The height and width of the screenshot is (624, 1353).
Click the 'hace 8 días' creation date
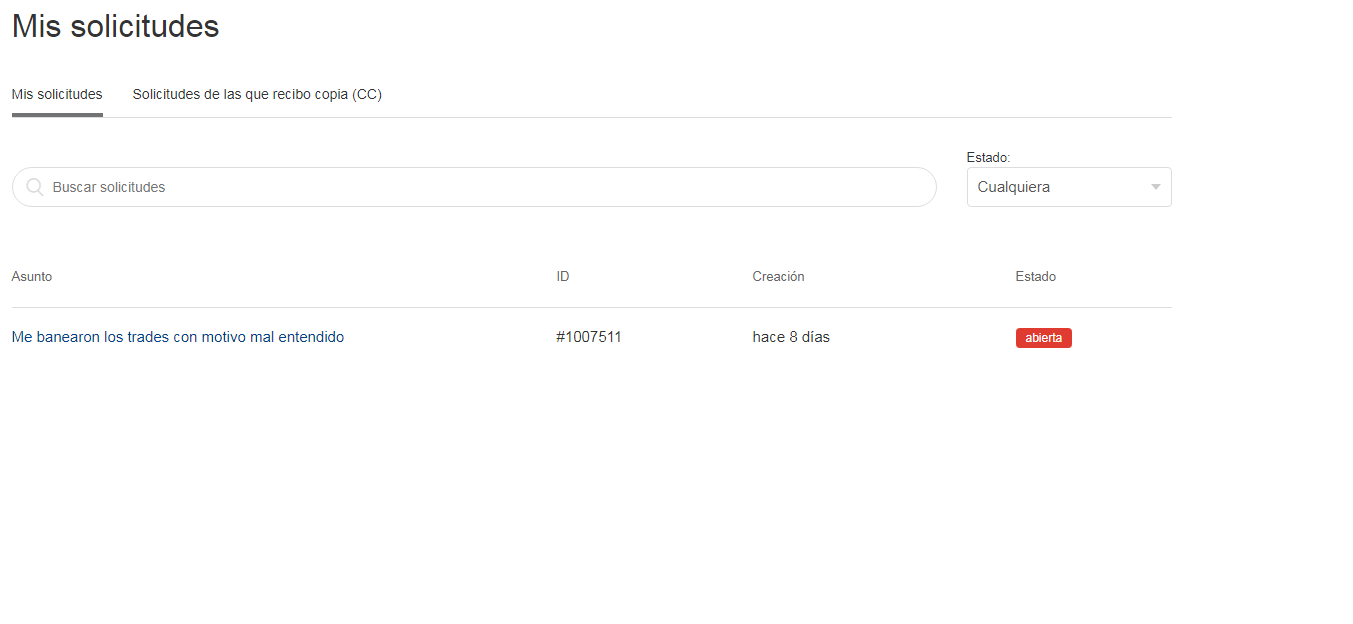pos(791,337)
